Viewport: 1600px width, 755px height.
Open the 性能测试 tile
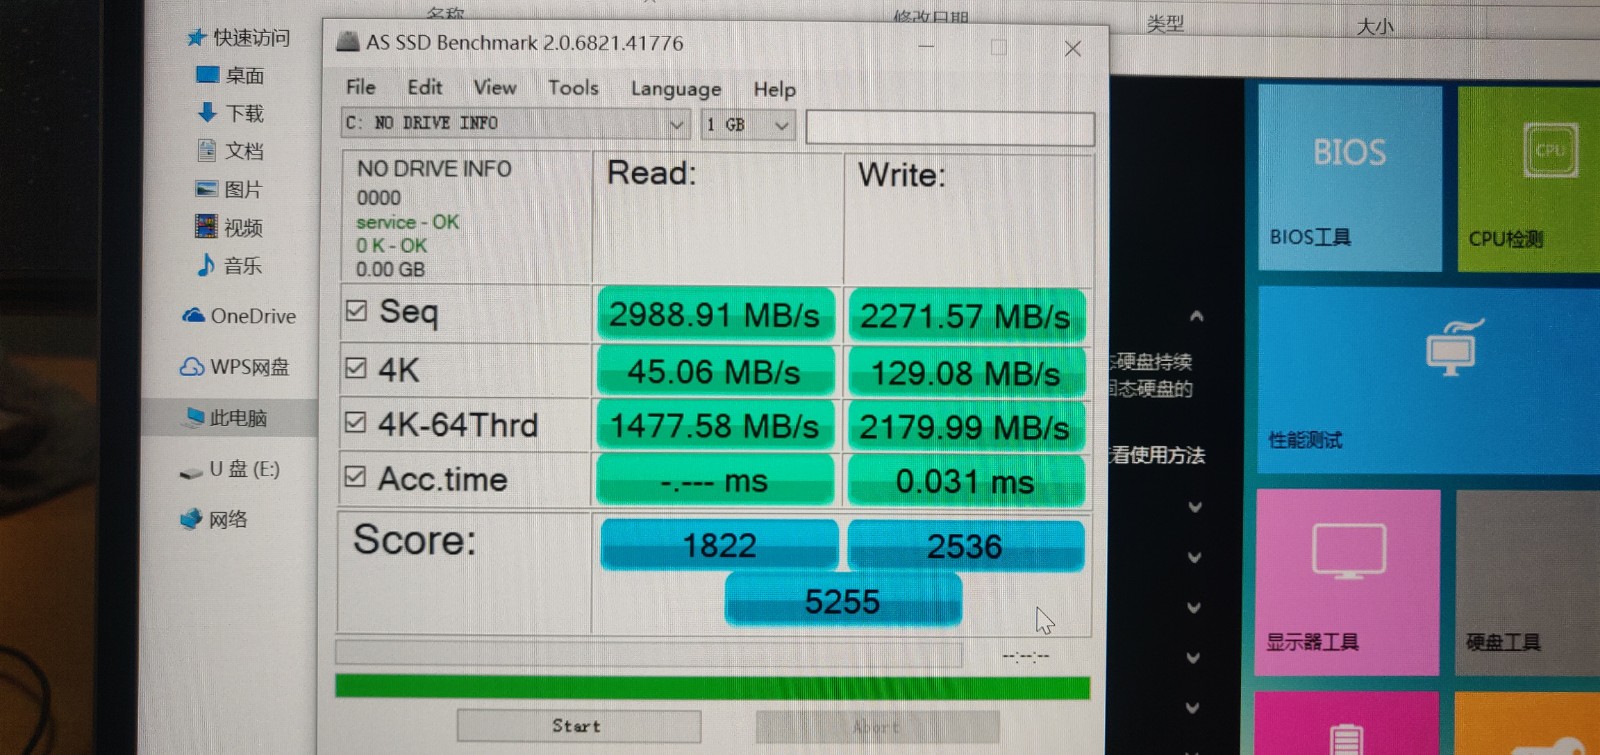click(x=1428, y=381)
